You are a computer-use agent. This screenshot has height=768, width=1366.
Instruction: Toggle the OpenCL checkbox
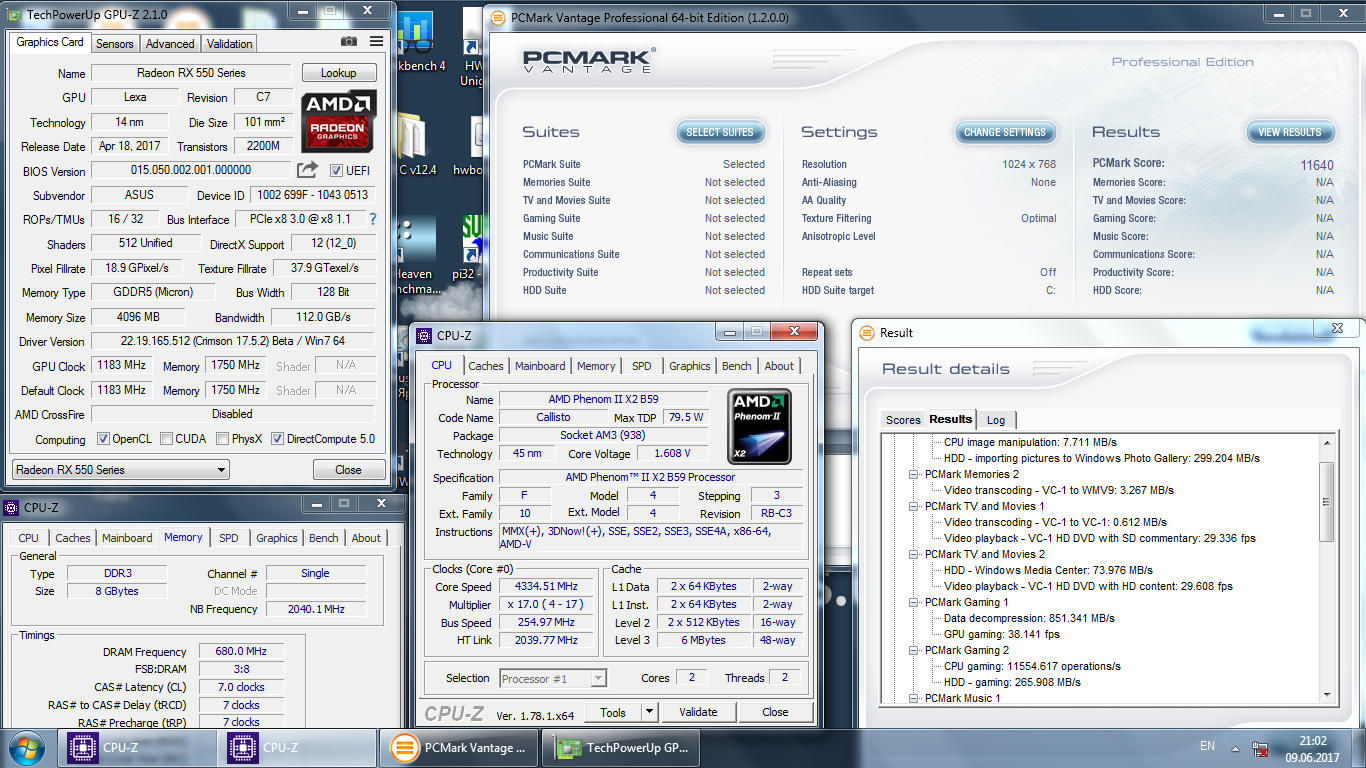tap(103, 439)
